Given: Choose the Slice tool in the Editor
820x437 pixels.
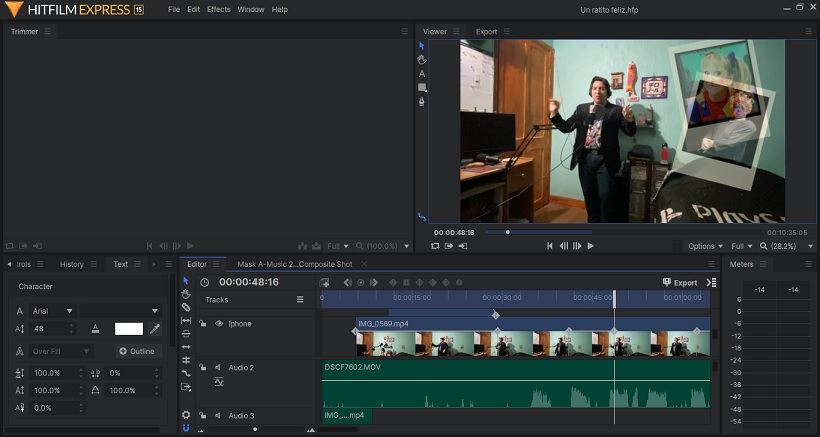Looking at the screenshot, I should (186, 307).
